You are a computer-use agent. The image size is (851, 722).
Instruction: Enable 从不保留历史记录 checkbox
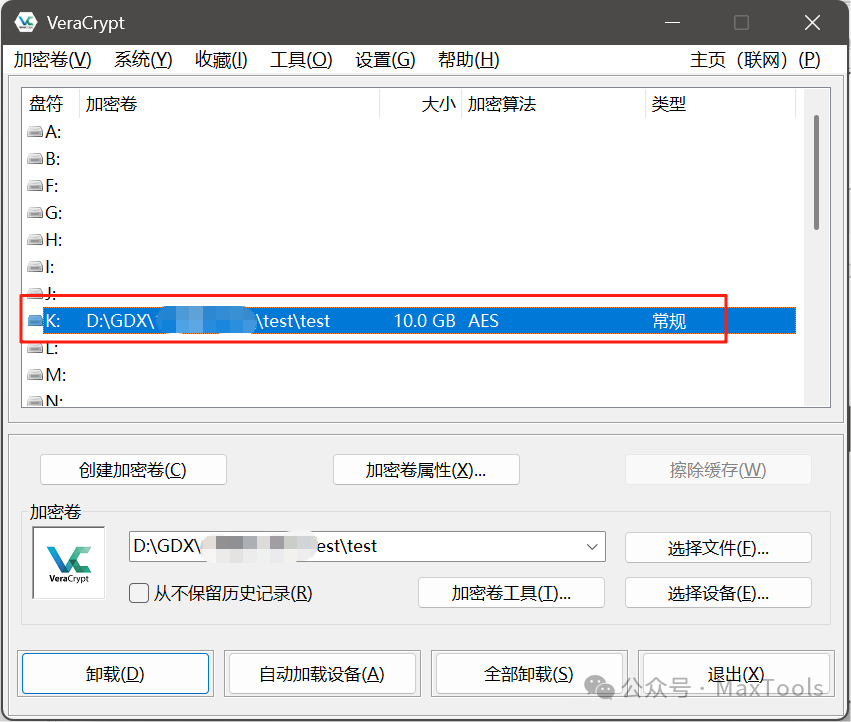click(x=139, y=593)
